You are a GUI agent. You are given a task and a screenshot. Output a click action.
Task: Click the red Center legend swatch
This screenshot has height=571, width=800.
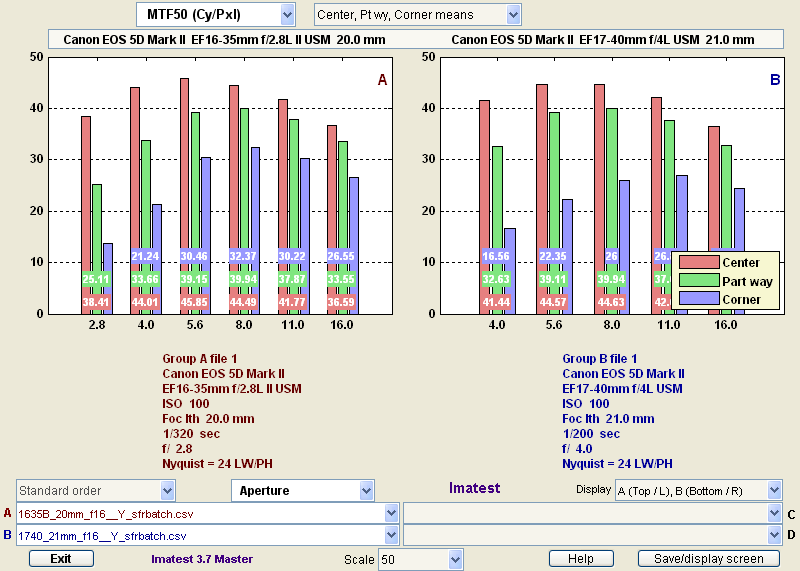[698, 262]
